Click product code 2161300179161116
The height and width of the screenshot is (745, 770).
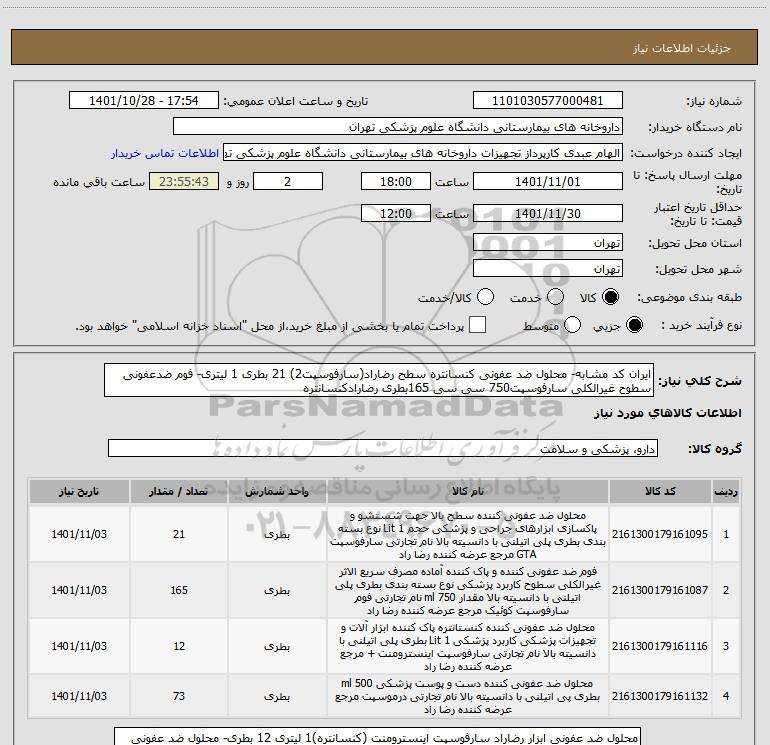point(660,646)
